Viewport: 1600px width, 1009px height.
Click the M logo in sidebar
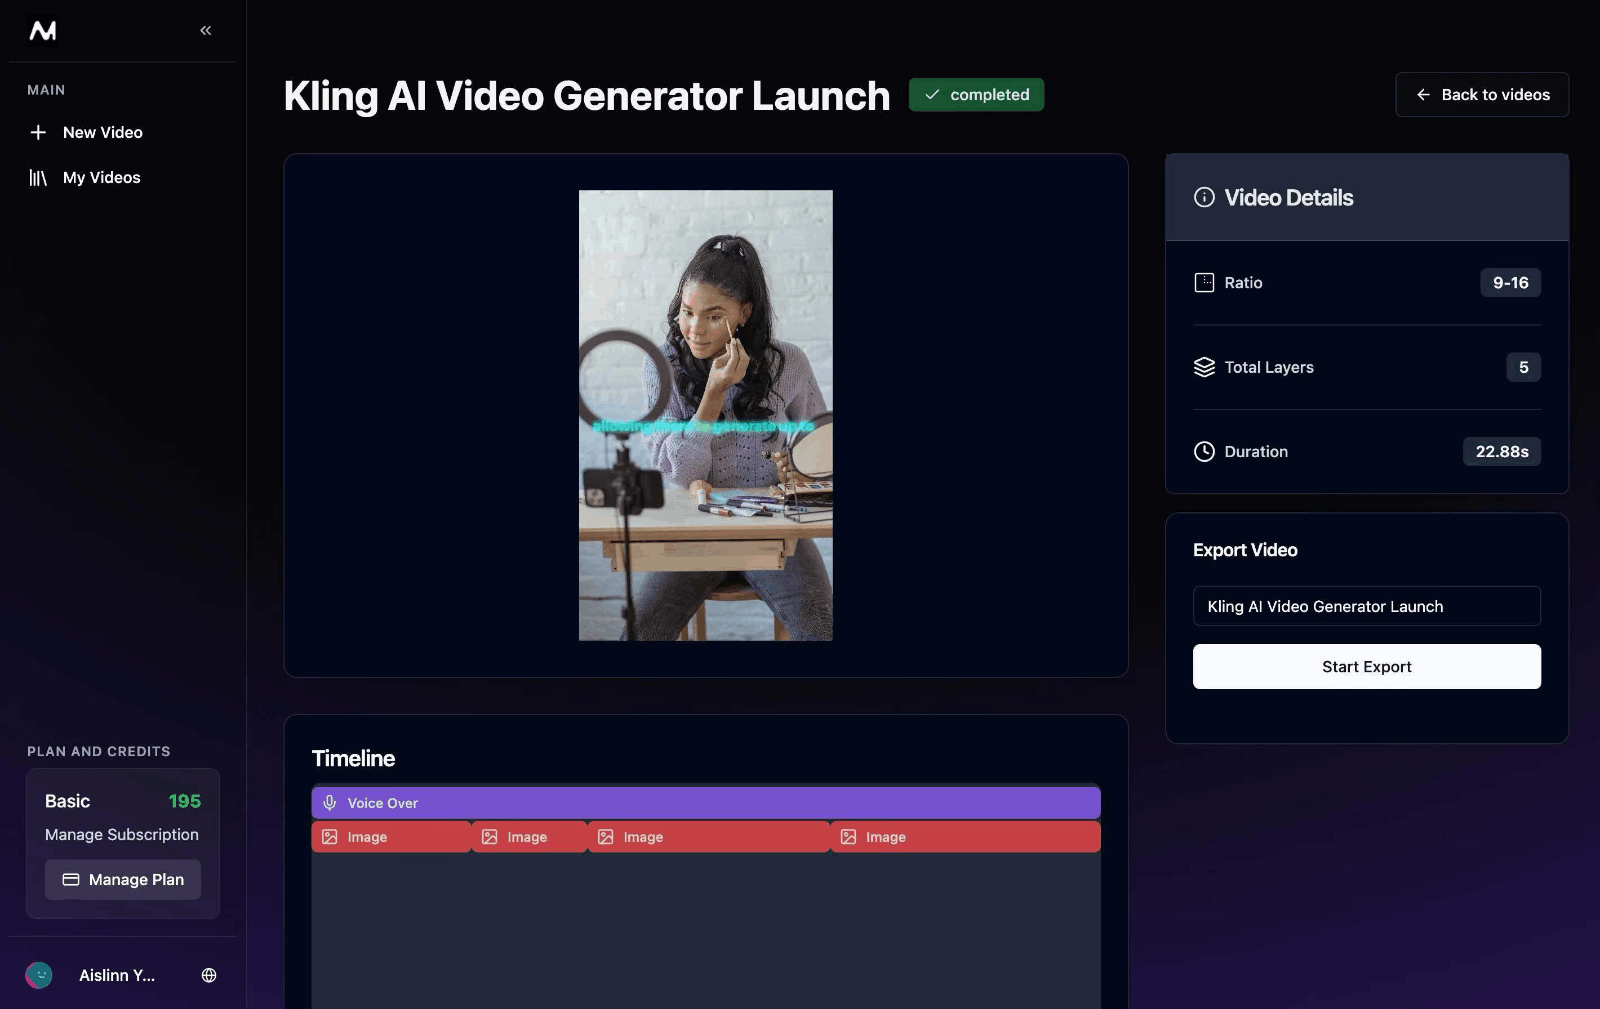(x=43, y=31)
